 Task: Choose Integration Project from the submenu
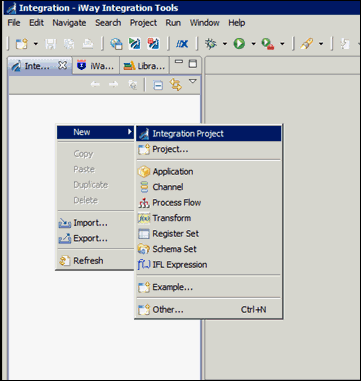pyautogui.click(x=209, y=134)
